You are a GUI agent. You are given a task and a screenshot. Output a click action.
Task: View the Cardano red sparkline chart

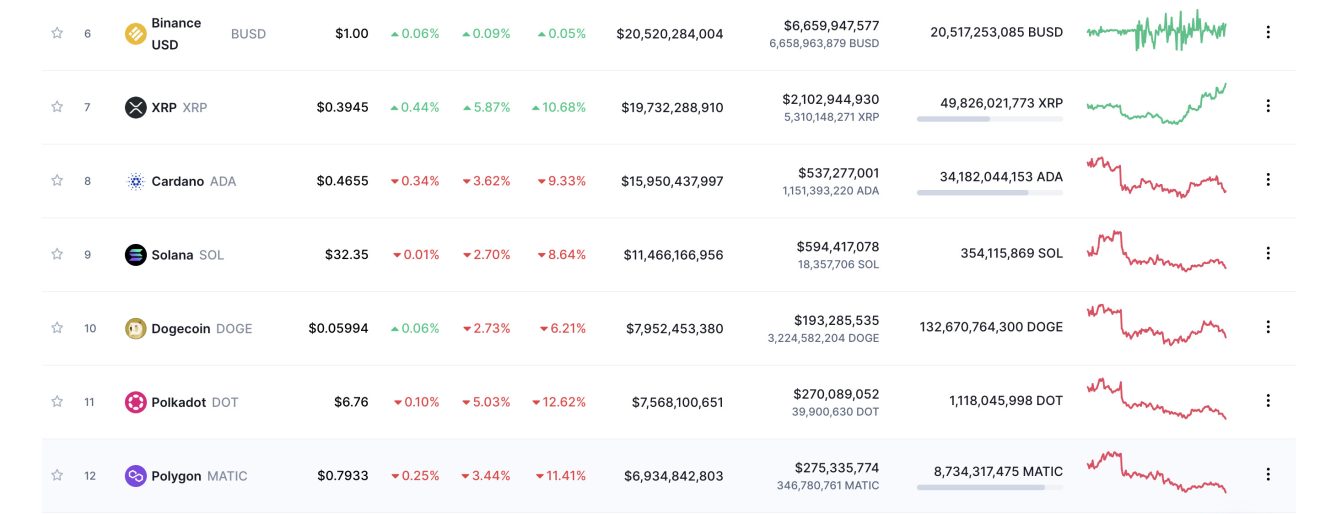1157,178
